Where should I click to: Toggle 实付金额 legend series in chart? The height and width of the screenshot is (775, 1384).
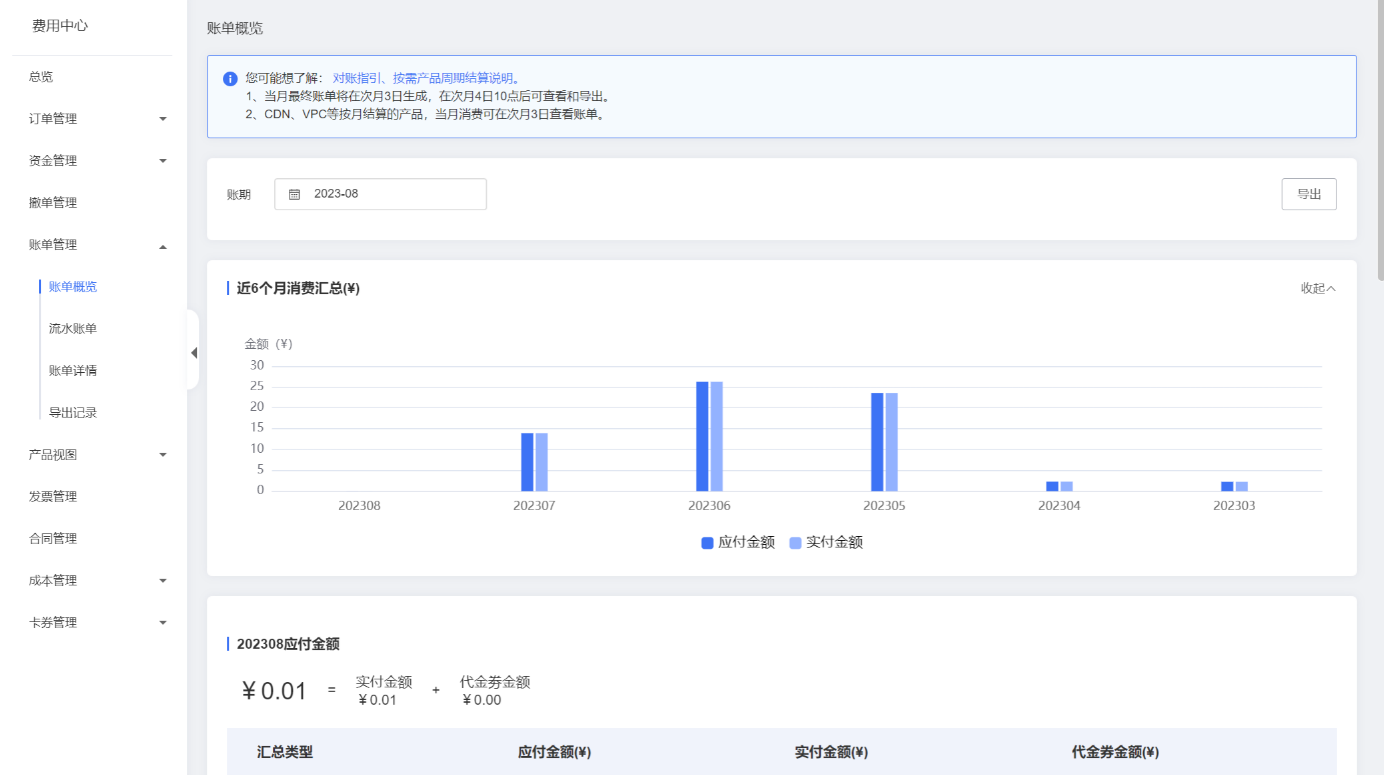(x=826, y=543)
